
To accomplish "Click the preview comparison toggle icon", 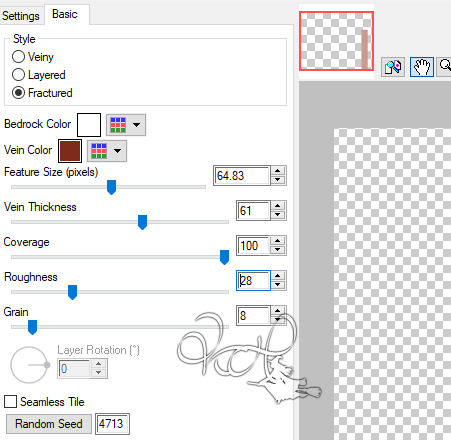I will click(393, 67).
